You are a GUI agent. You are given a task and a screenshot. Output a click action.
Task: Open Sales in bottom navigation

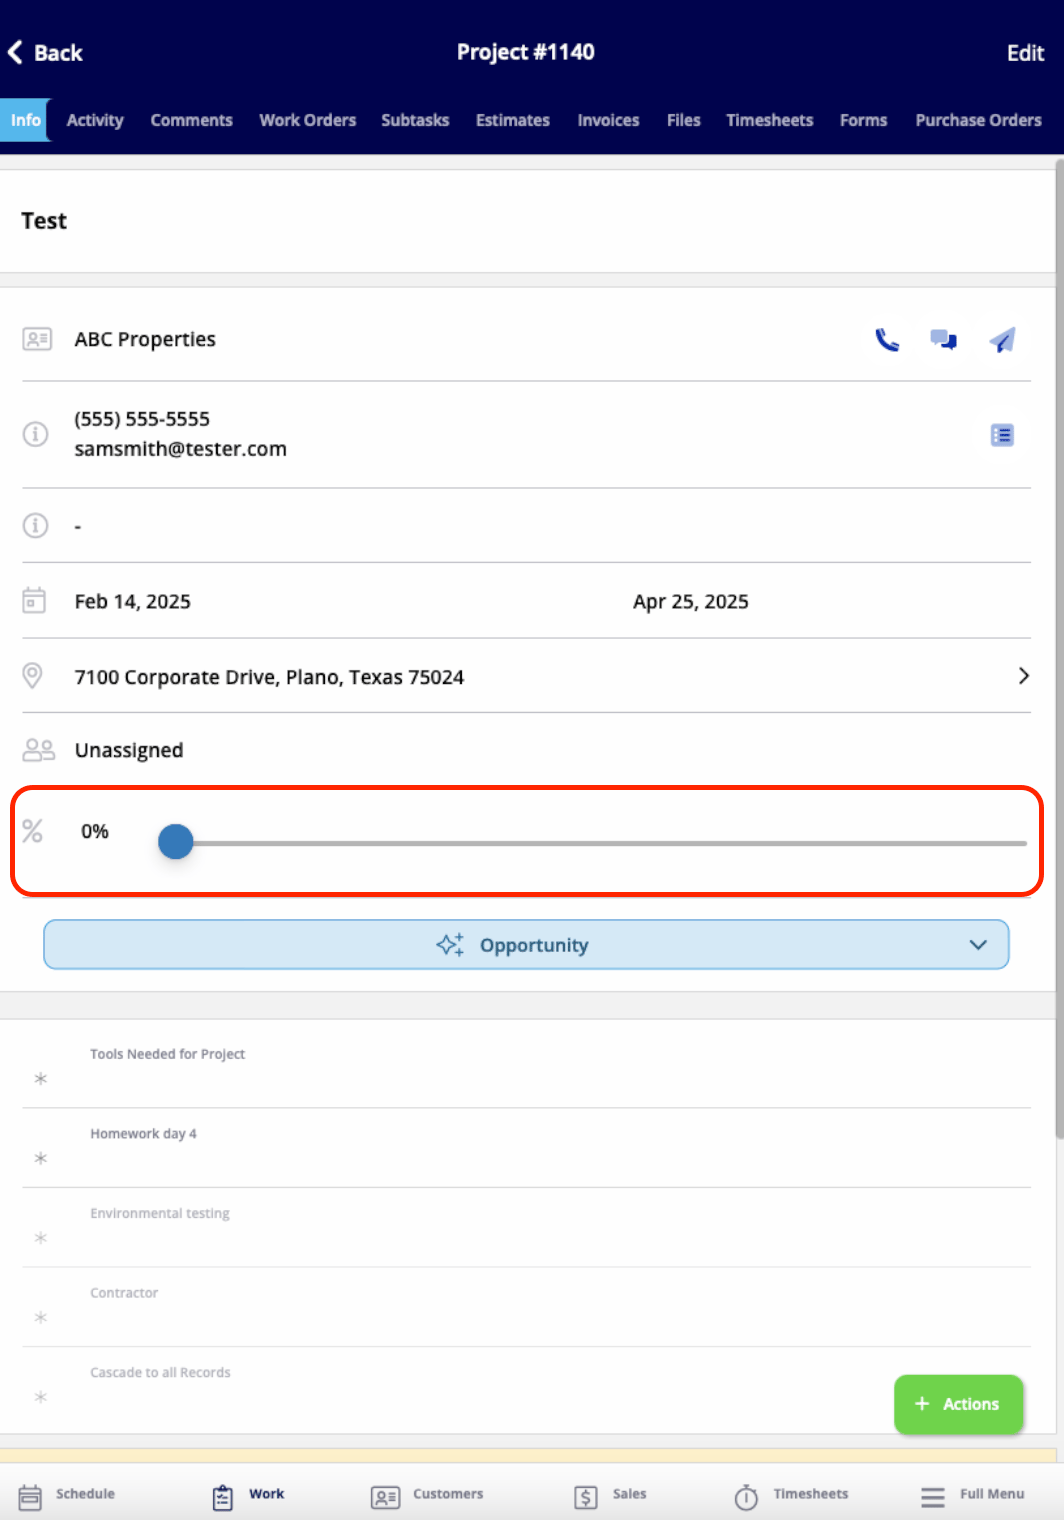[610, 1495]
